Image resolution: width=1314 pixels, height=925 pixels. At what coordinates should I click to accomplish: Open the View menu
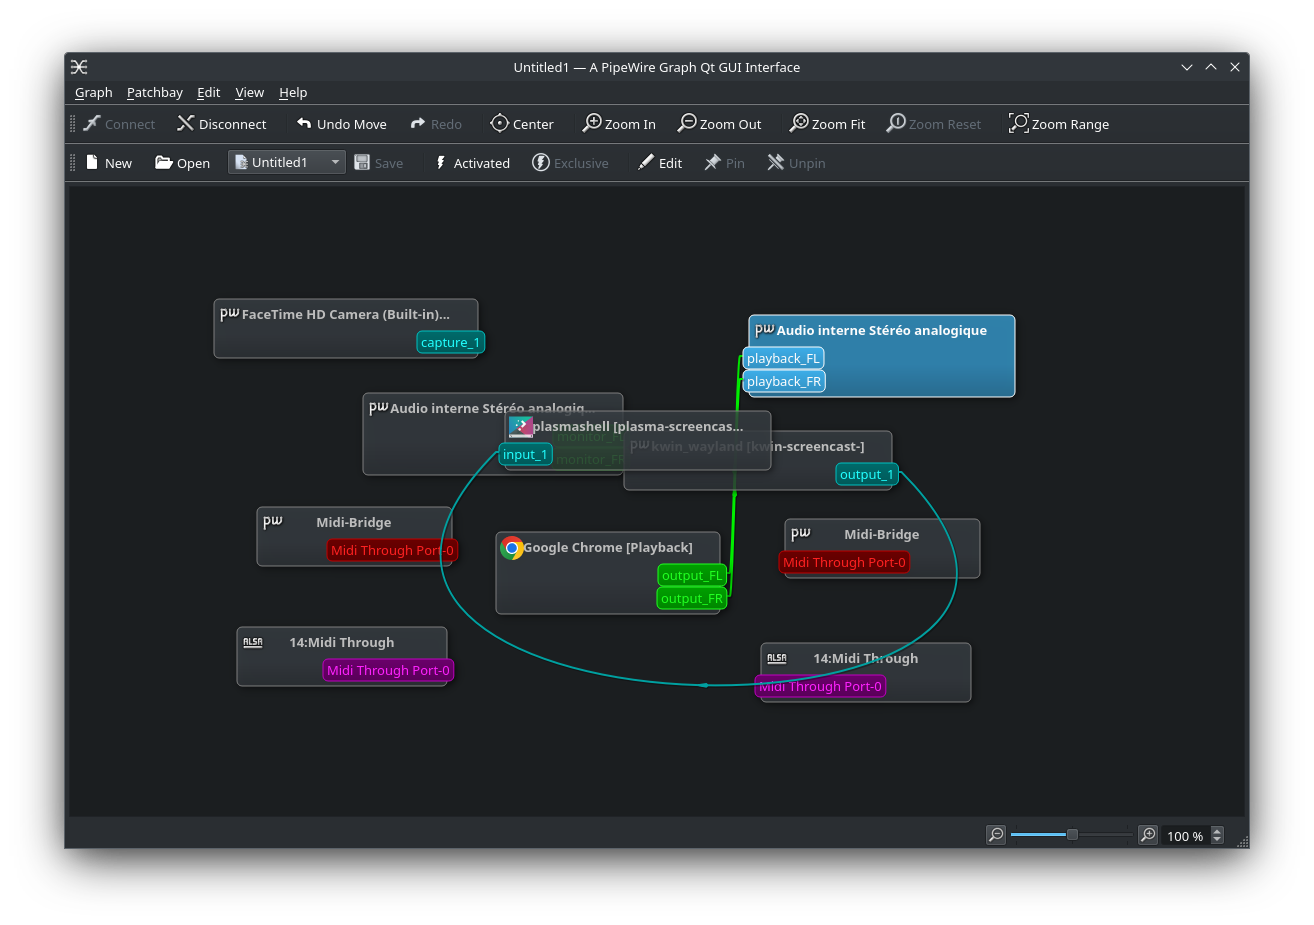250,93
